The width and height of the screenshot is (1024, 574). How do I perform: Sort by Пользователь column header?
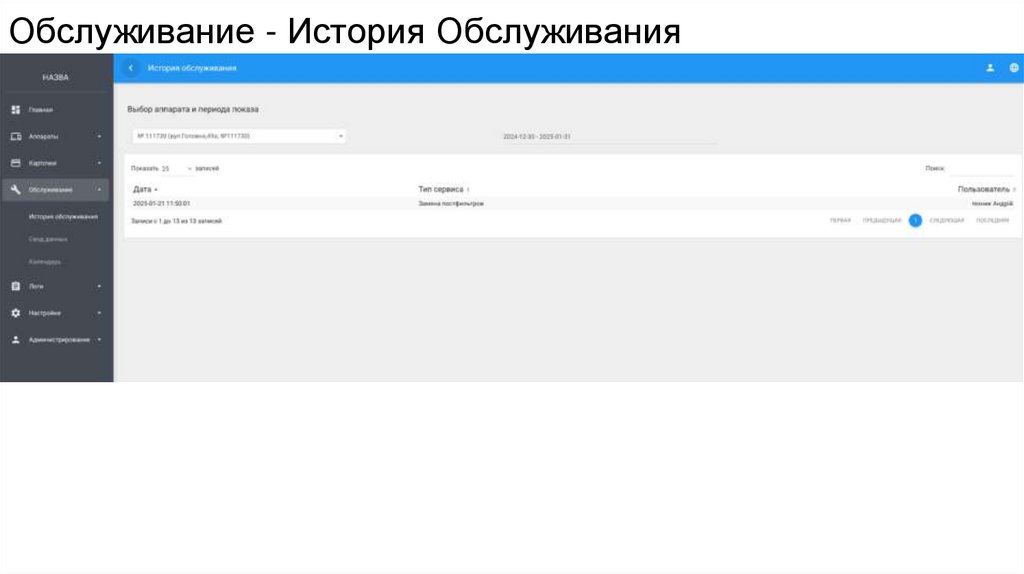click(986, 189)
